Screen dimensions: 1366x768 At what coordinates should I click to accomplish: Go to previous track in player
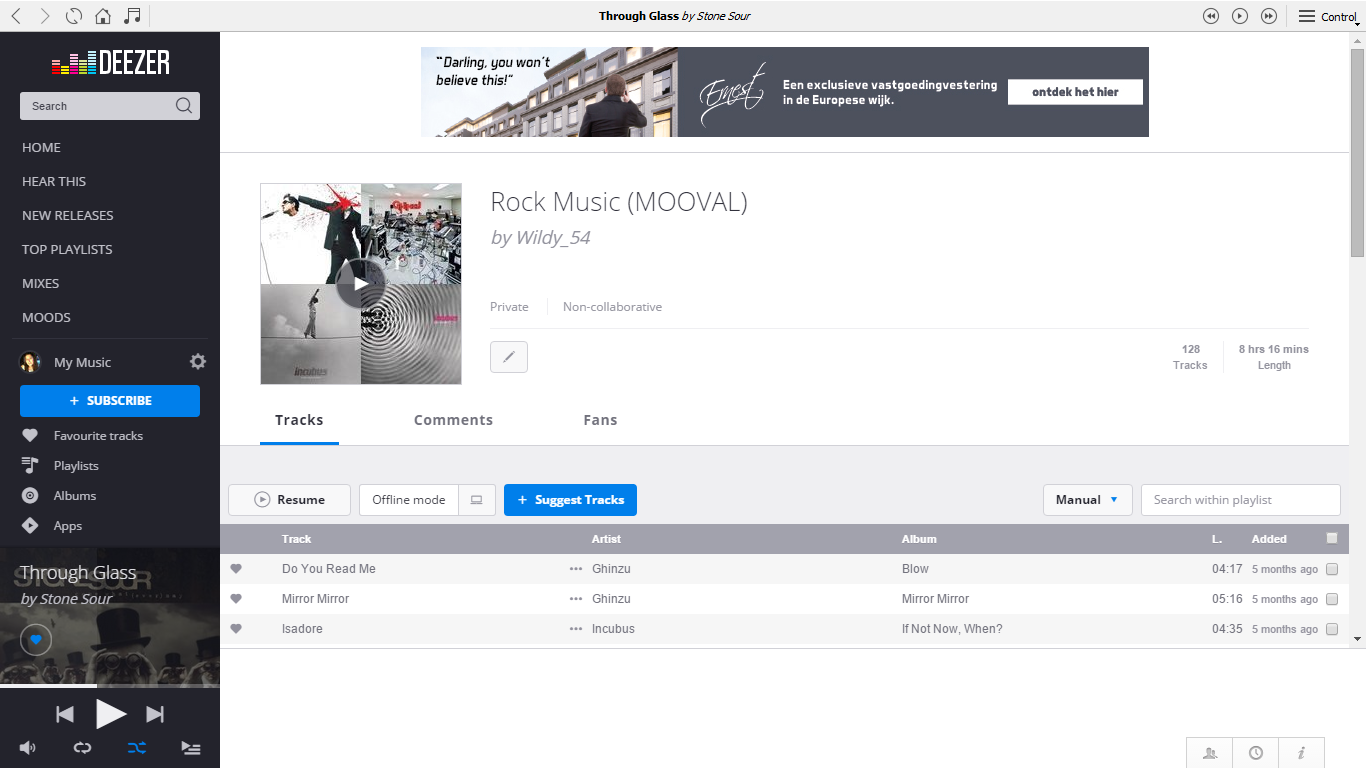[65, 714]
